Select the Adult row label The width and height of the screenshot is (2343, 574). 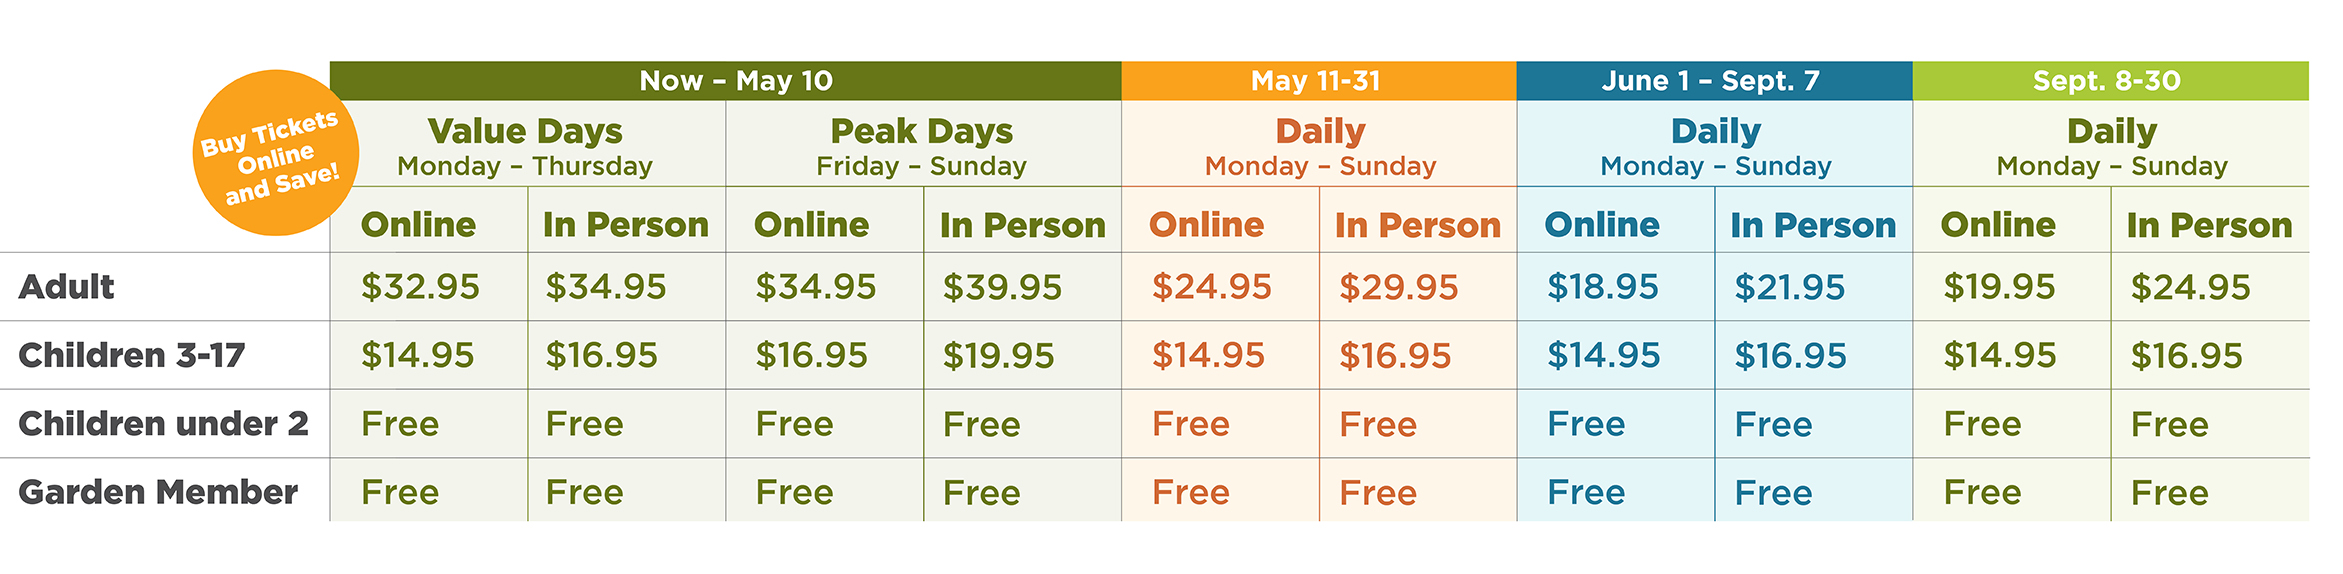coord(66,287)
